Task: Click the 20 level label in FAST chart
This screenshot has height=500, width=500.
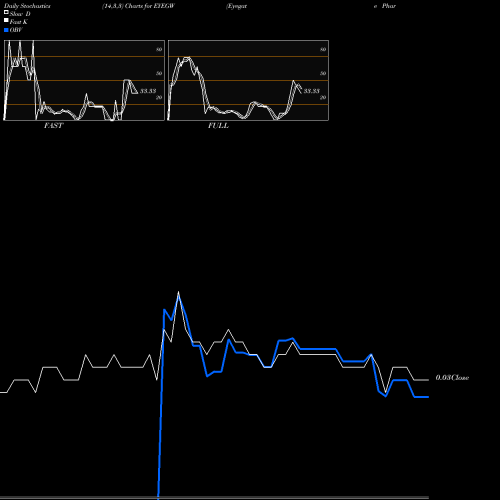Action: coord(159,97)
